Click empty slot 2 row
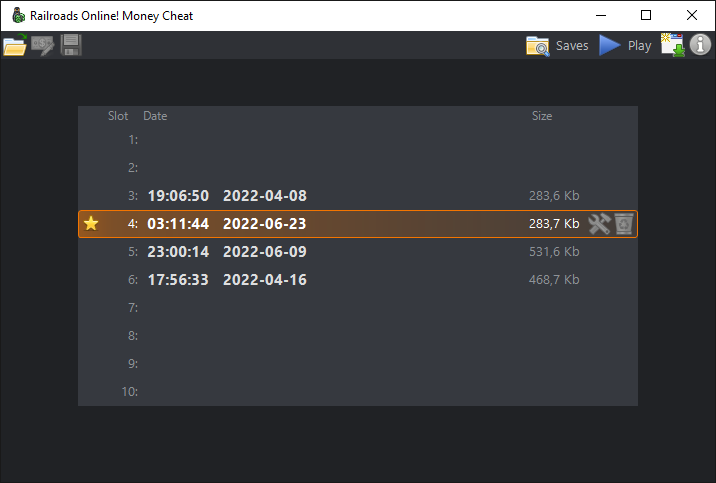716x483 pixels. point(358,168)
